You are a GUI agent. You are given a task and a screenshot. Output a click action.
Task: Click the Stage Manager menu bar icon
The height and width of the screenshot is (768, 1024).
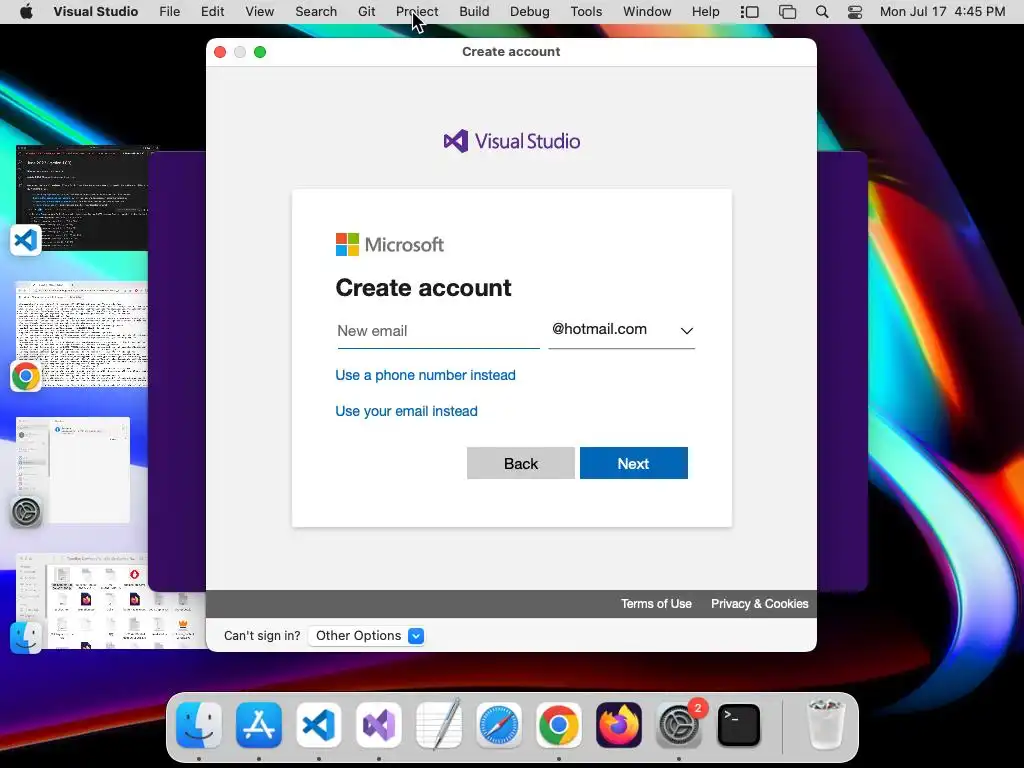(750, 12)
